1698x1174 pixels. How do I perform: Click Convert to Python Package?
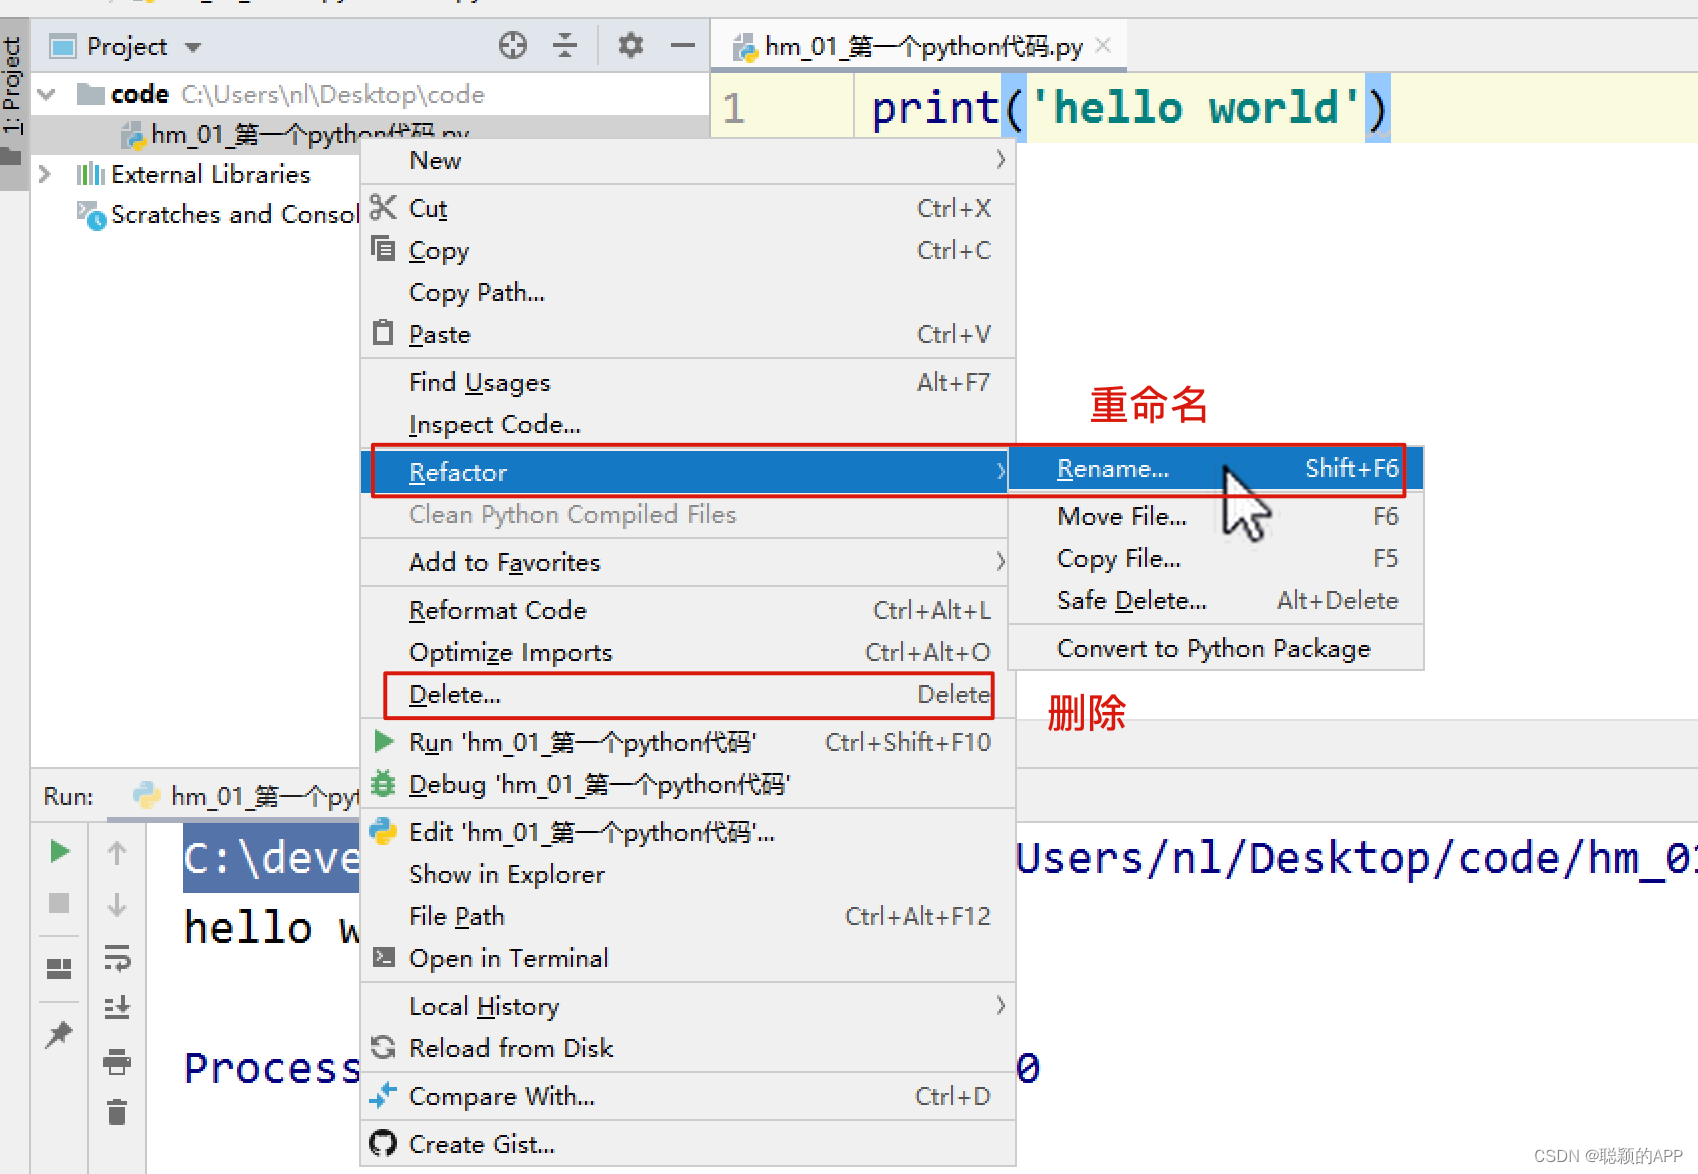click(1216, 648)
